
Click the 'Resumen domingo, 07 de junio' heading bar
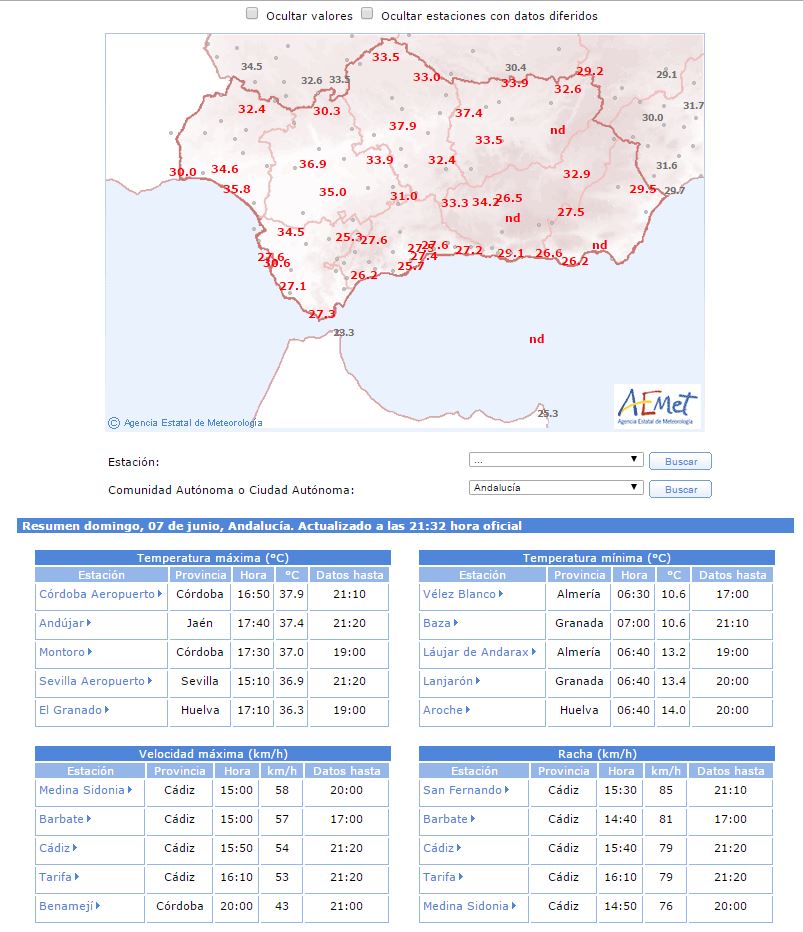coord(405,526)
